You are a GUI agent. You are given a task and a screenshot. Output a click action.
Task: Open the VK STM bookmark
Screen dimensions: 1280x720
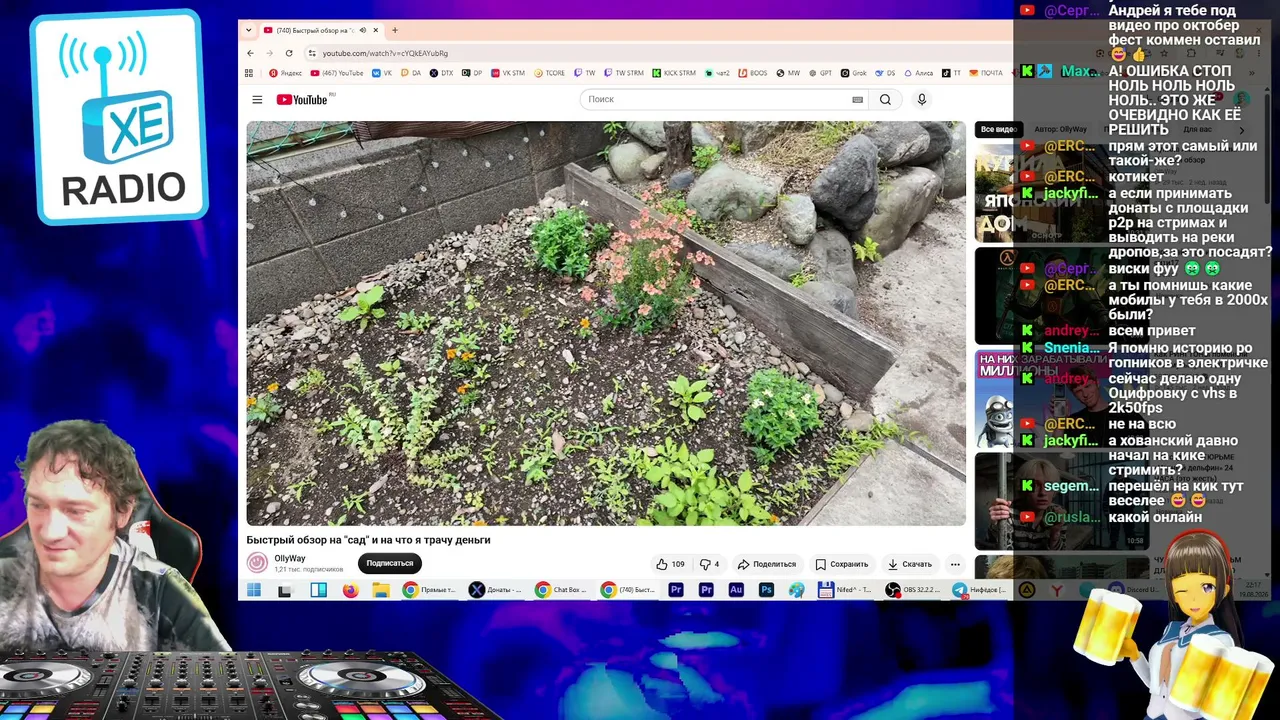coord(508,73)
